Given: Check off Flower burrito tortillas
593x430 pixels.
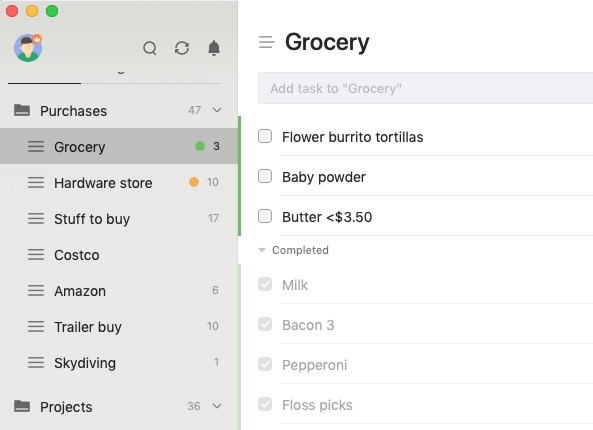Looking at the screenshot, I should pos(265,136).
